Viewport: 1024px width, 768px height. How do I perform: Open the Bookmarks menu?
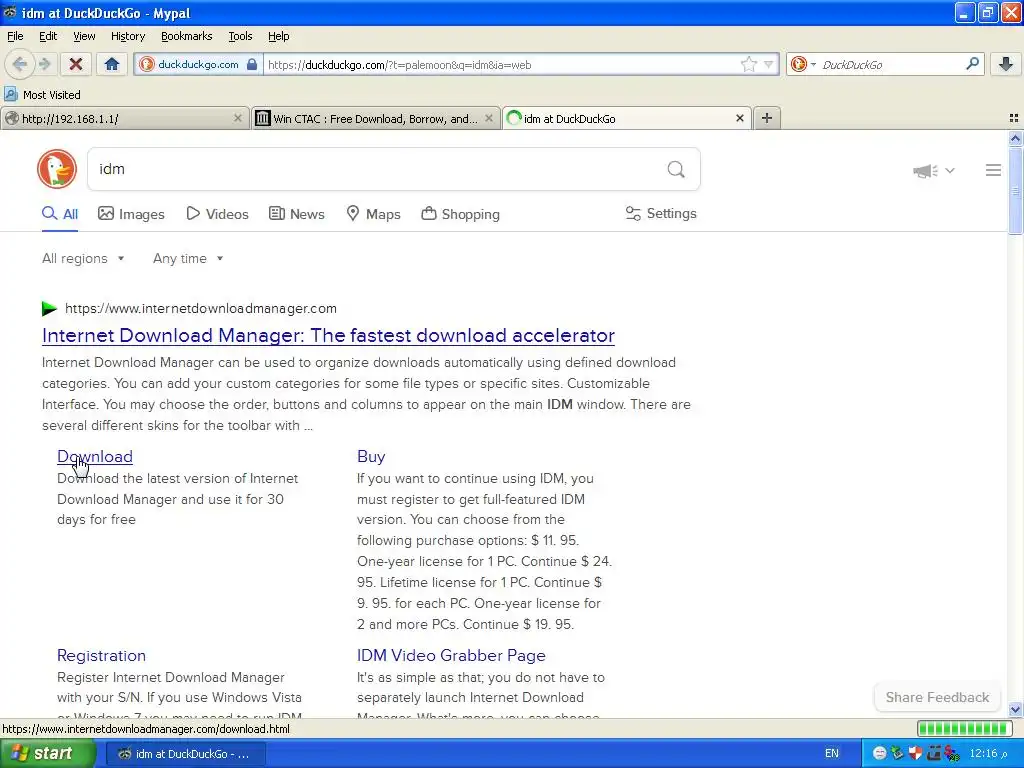pyautogui.click(x=186, y=36)
